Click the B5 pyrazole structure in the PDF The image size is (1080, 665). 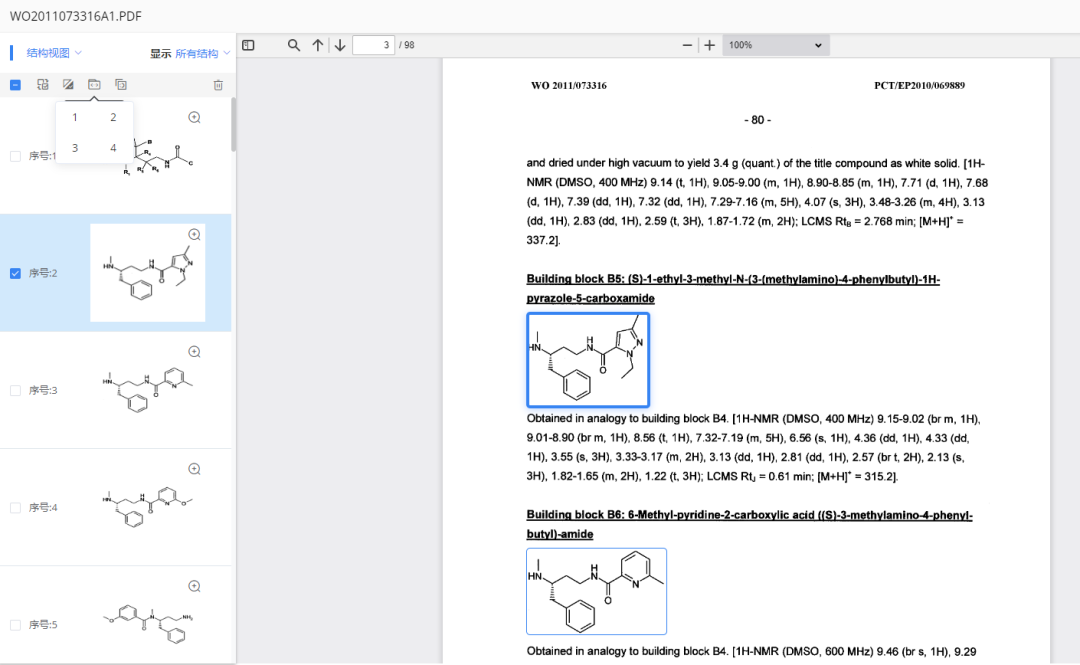coord(588,360)
